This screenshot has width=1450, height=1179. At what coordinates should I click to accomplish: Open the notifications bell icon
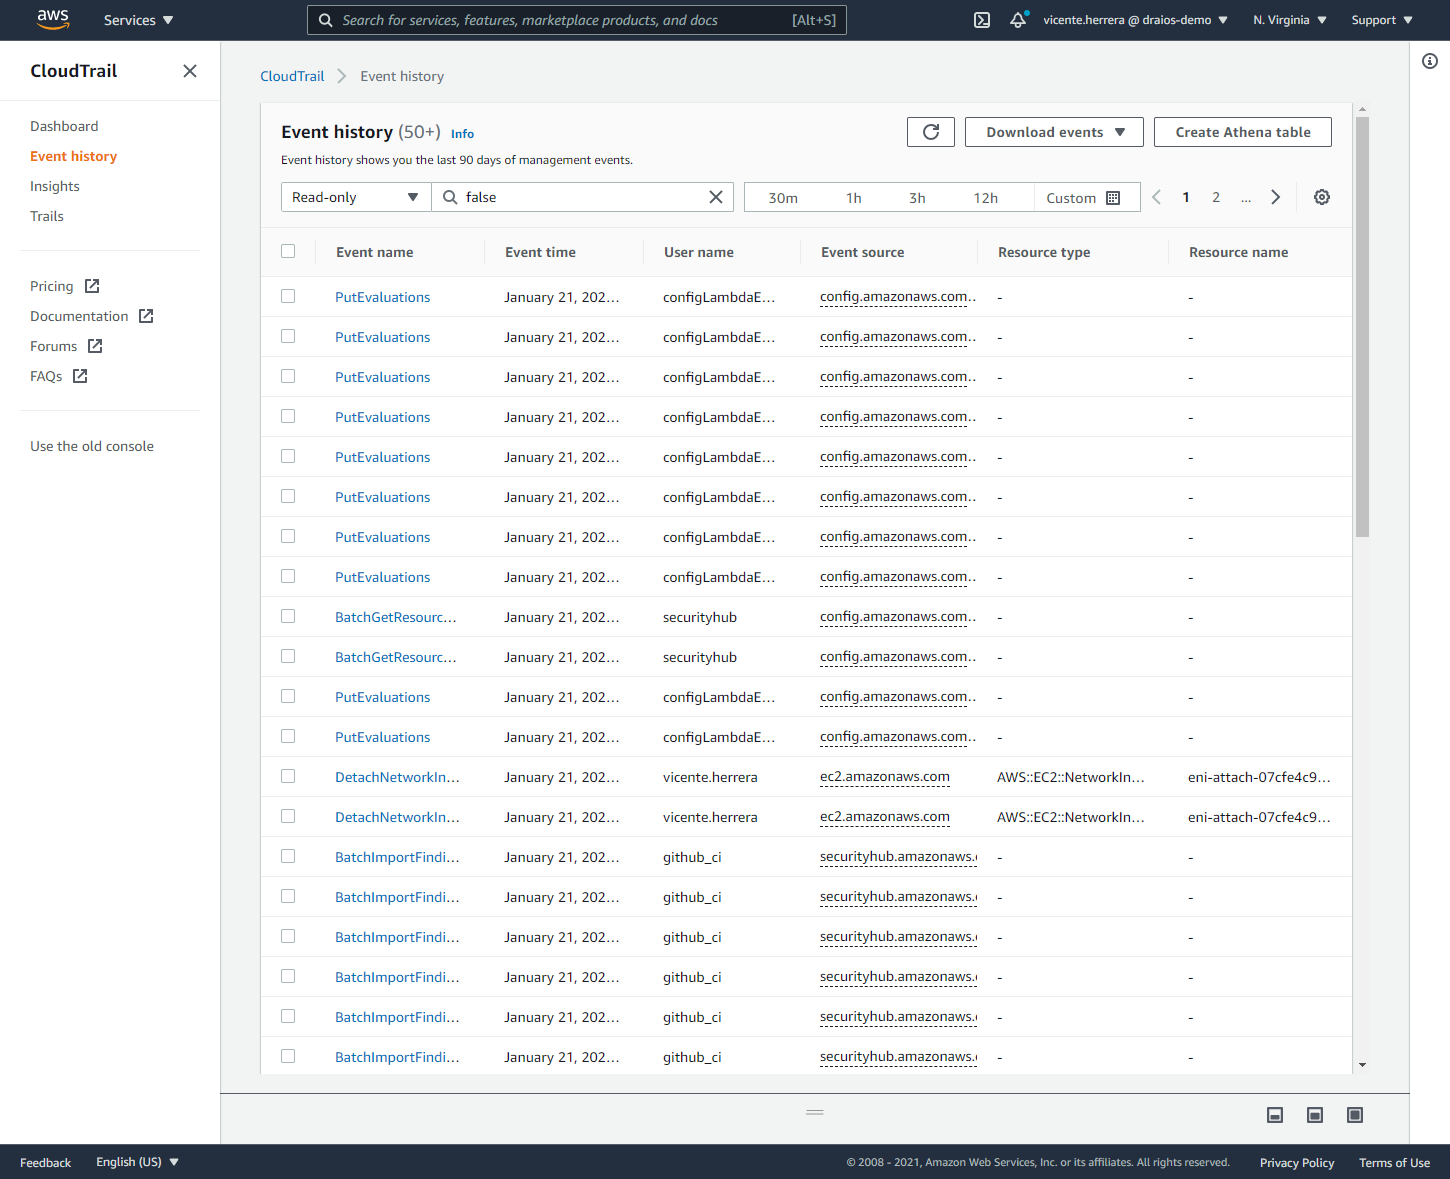1018,20
